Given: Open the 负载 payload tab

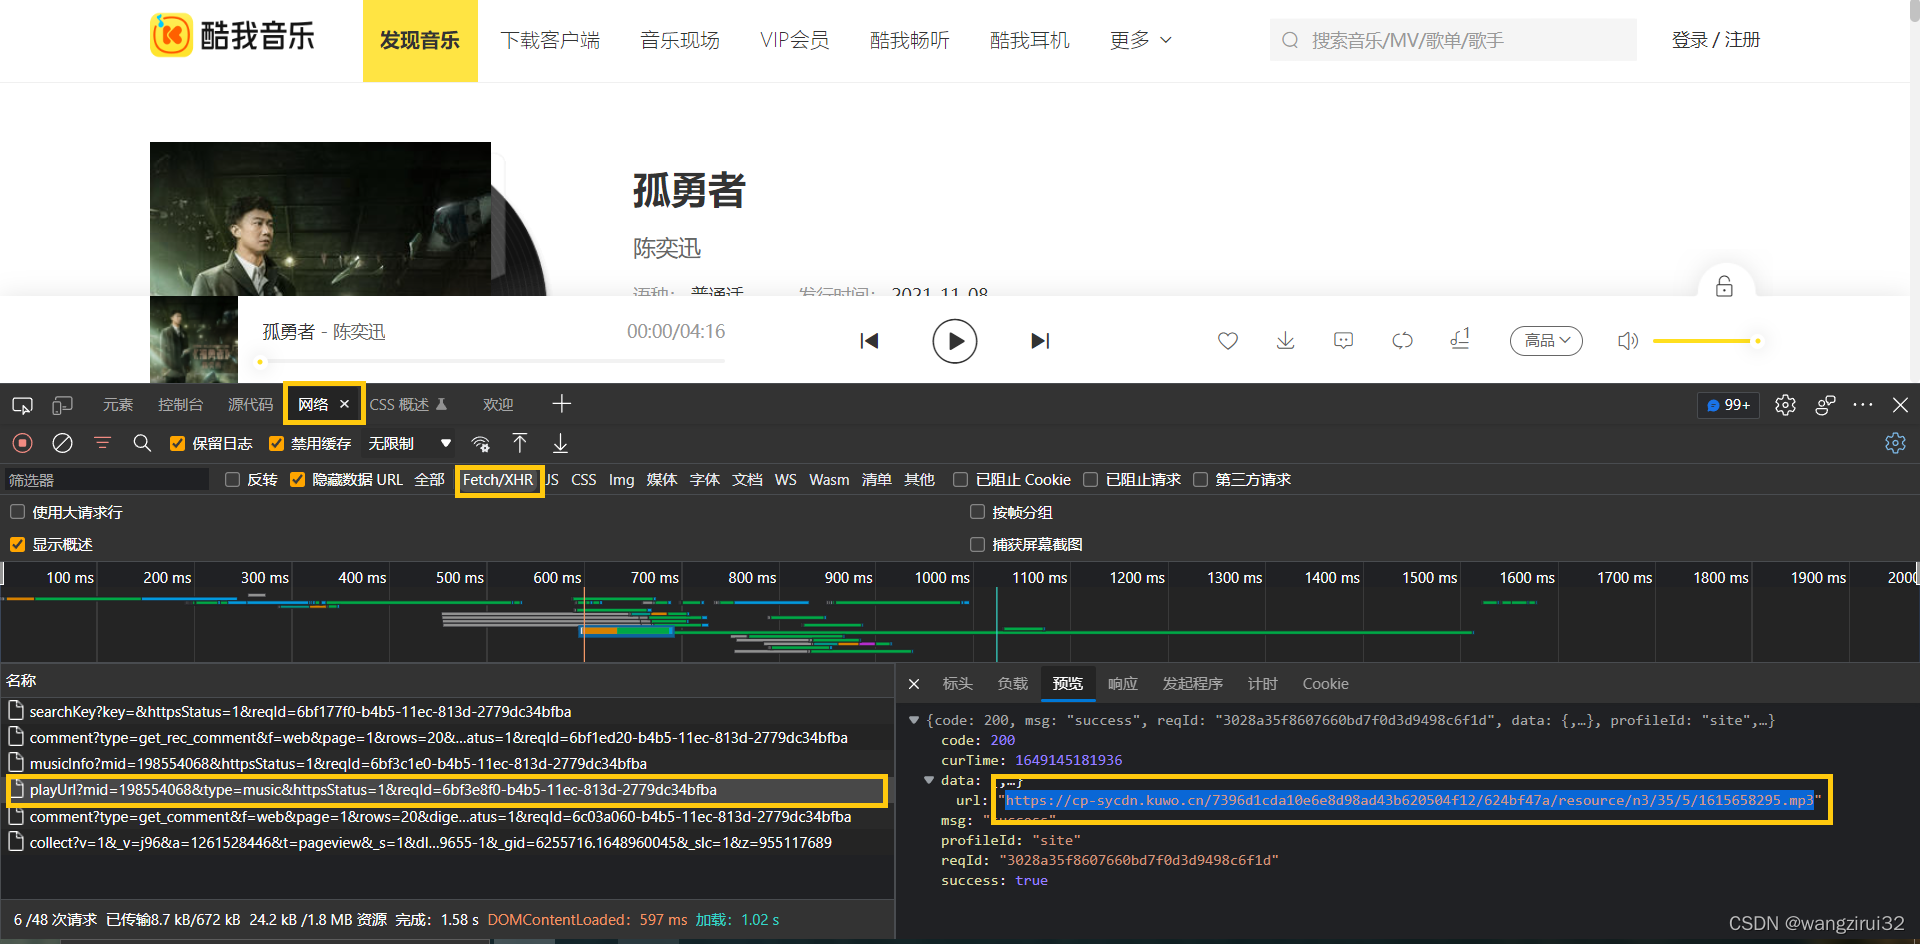Looking at the screenshot, I should pyautogui.click(x=1012, y=684).
